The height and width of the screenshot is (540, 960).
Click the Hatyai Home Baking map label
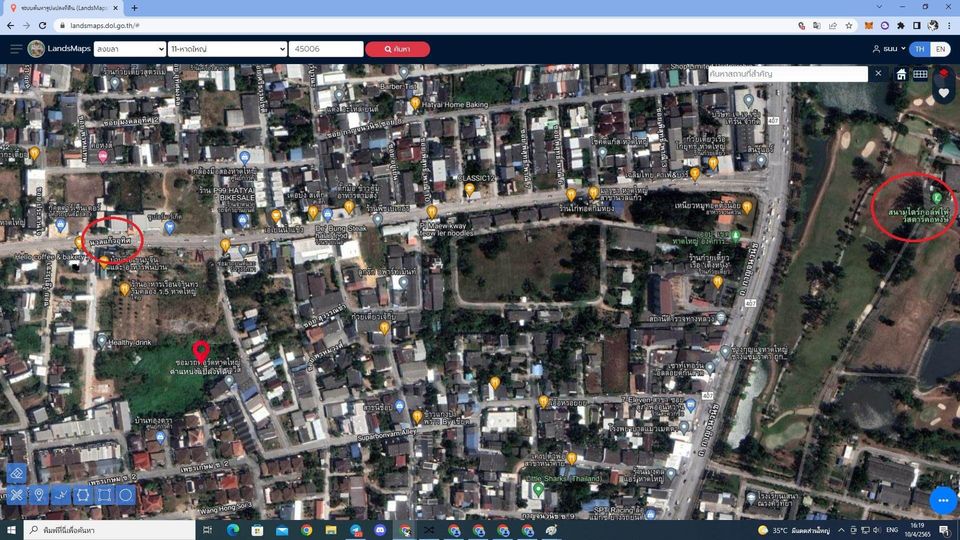[455, 105]
